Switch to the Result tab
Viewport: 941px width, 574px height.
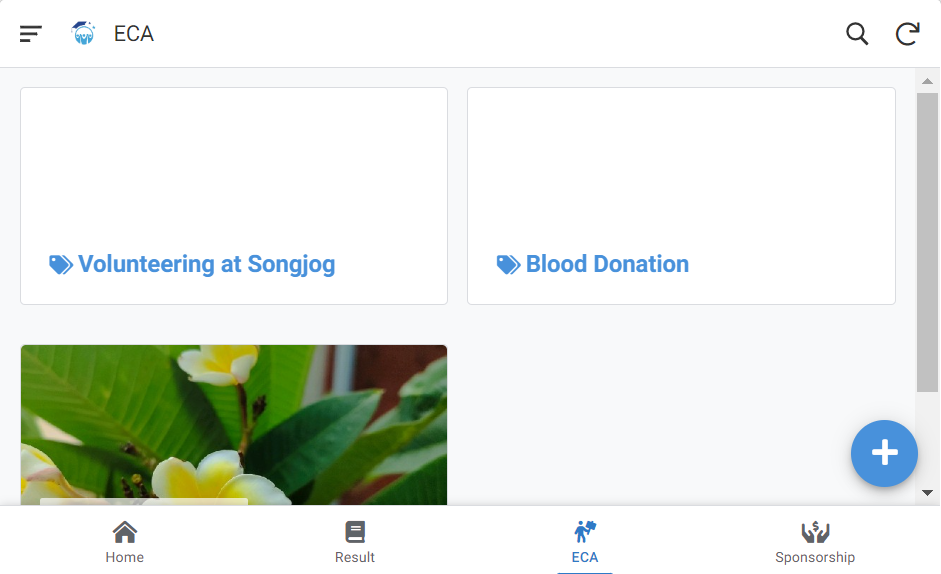click(x=355, y=541)
